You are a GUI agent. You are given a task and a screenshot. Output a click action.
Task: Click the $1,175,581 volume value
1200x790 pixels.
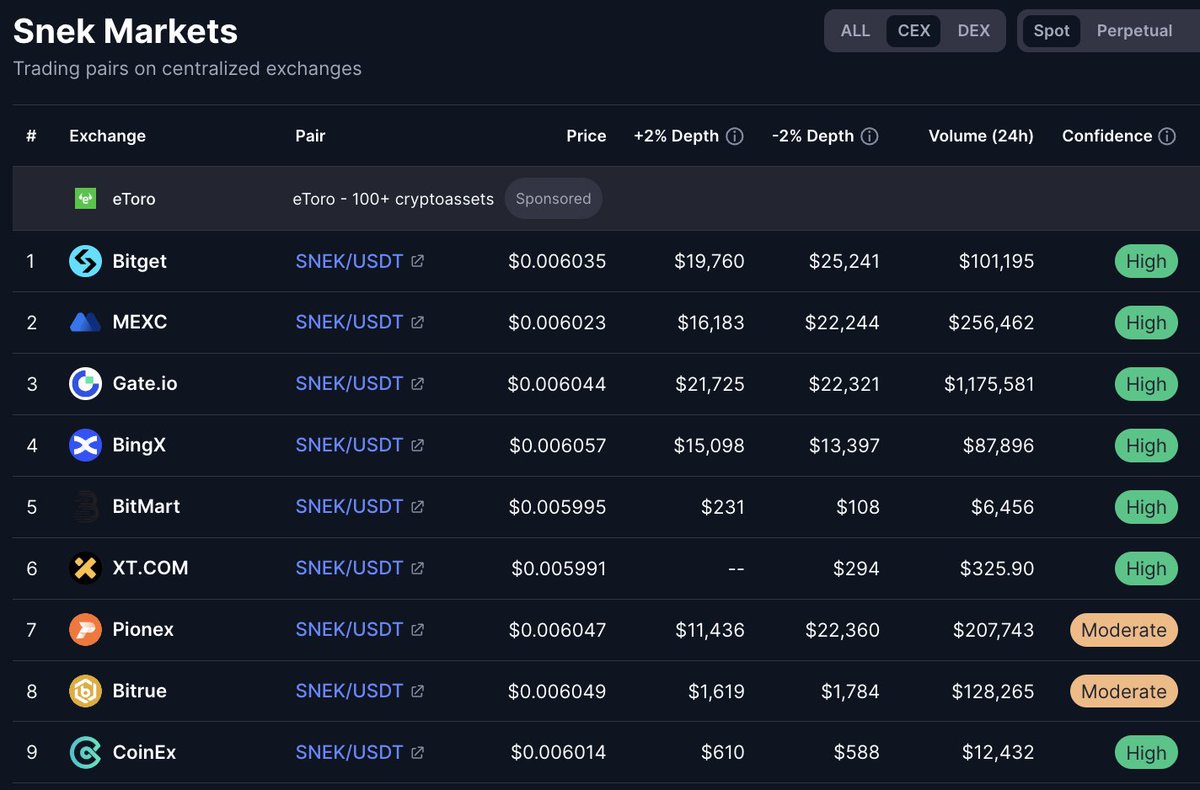click(989, 384)
